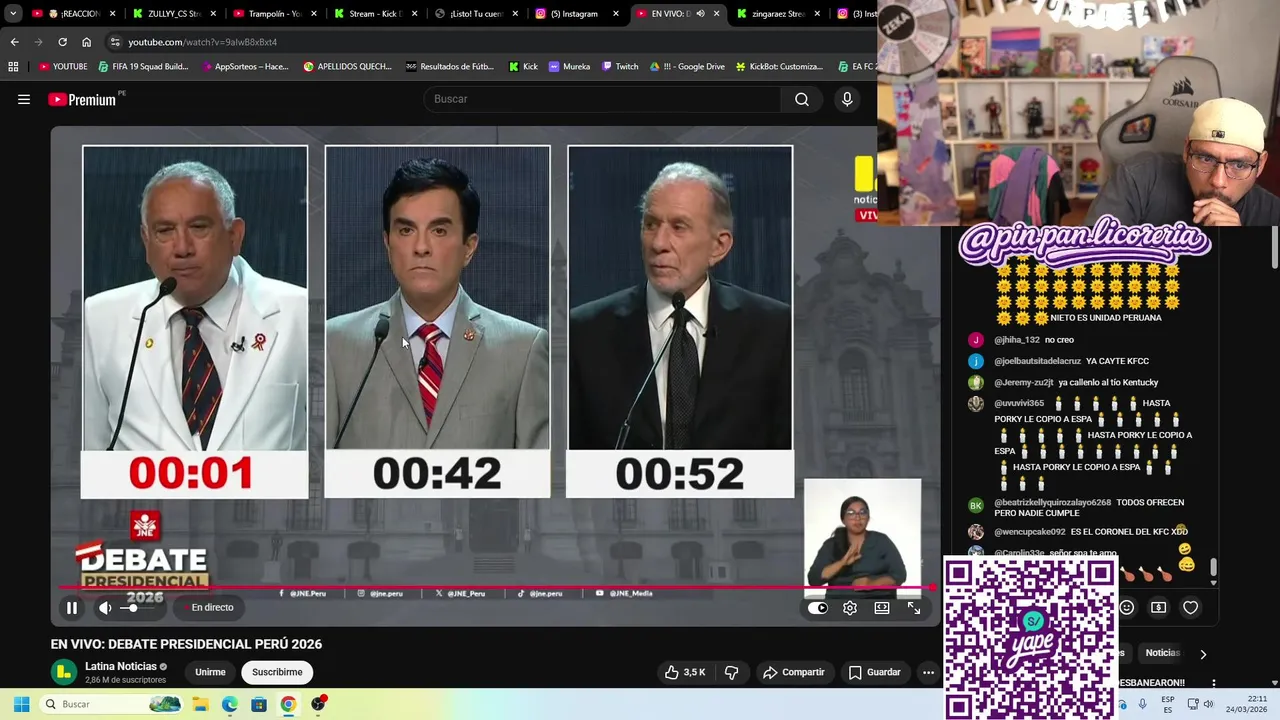This screenshot has height=720, width=1280.
Task: Mute the 'EN VIVO' tab via its speaker icon
Action: (x=700, y=14)
